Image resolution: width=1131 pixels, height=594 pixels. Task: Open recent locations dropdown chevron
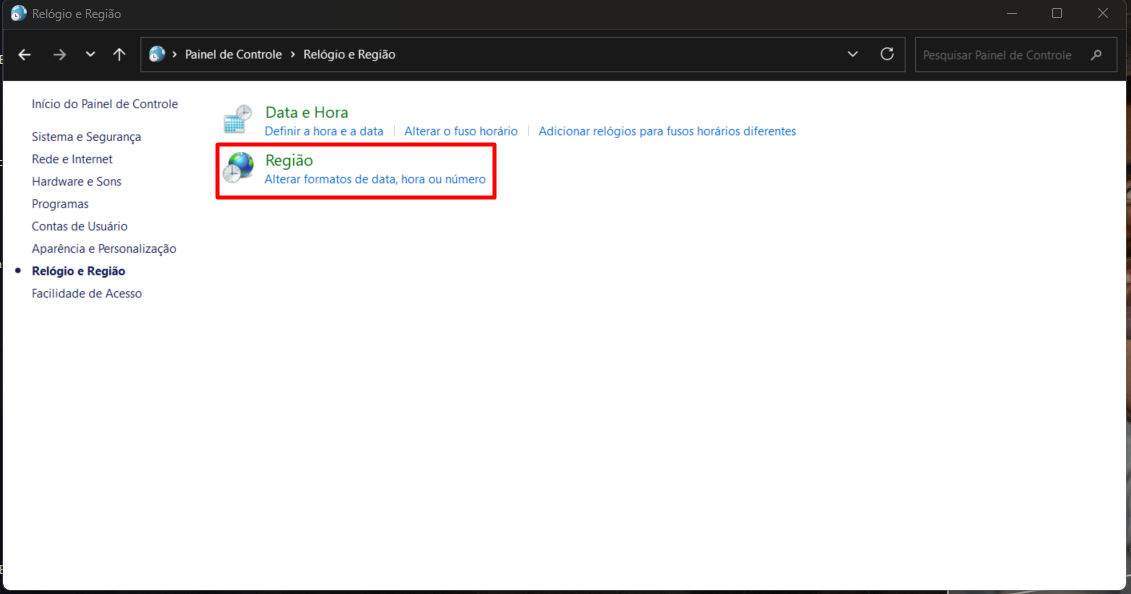90,54
